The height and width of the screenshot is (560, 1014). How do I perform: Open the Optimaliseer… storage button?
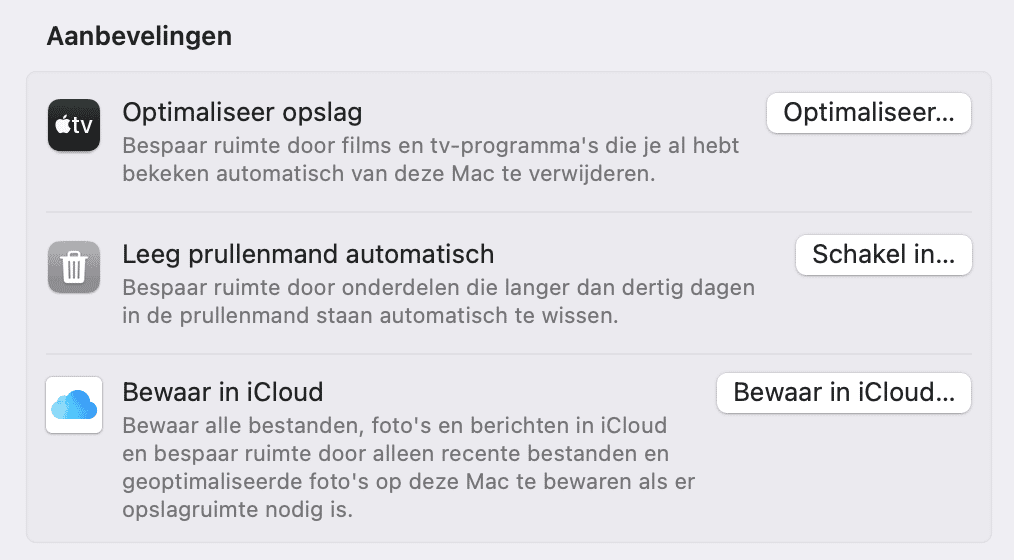(868, 113)
